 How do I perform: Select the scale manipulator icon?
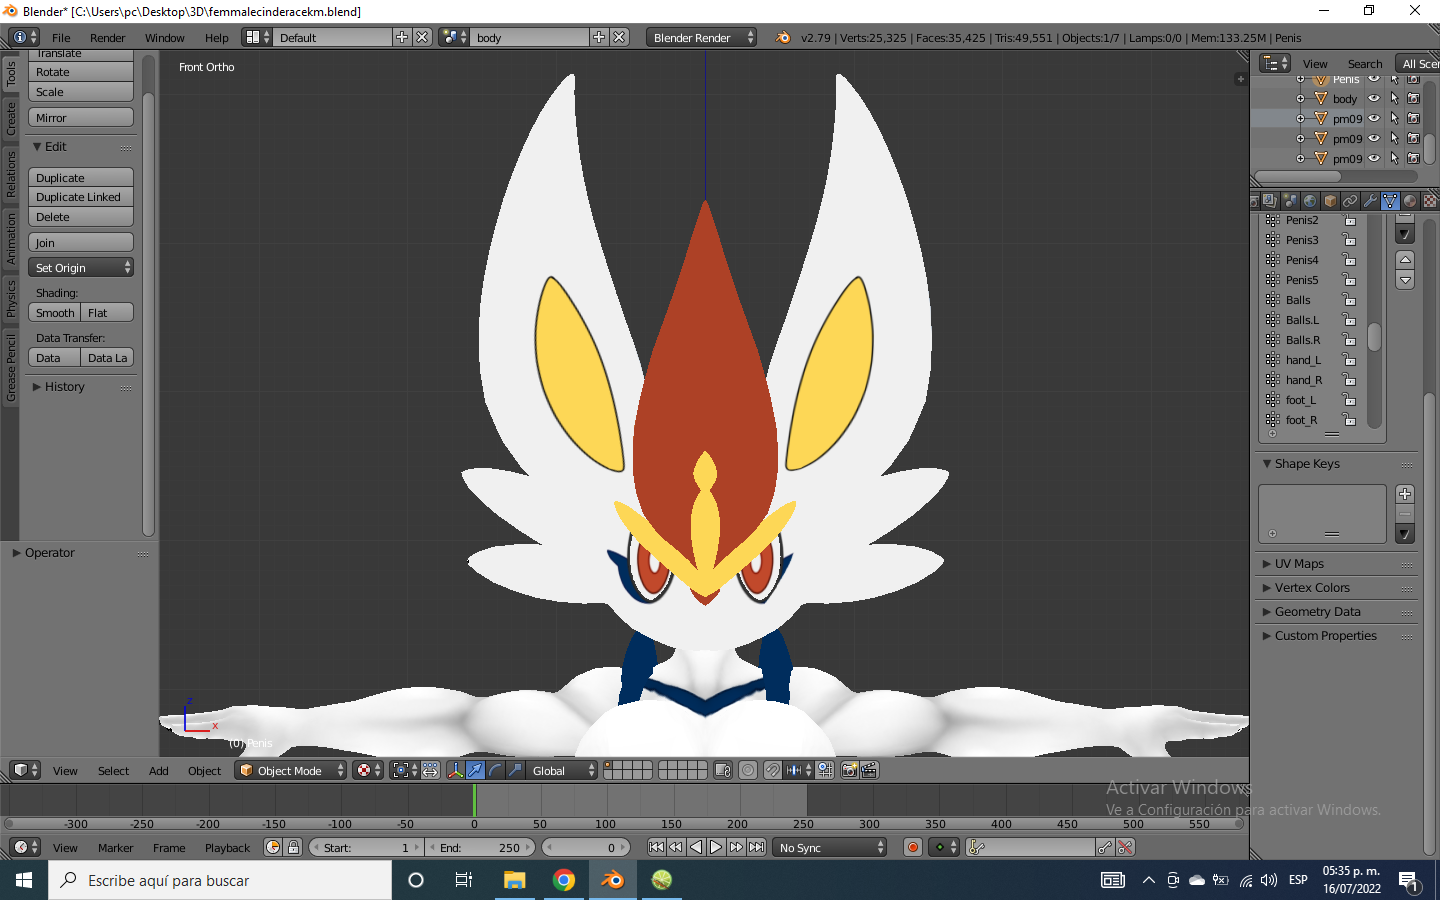[x=515, y=770]
